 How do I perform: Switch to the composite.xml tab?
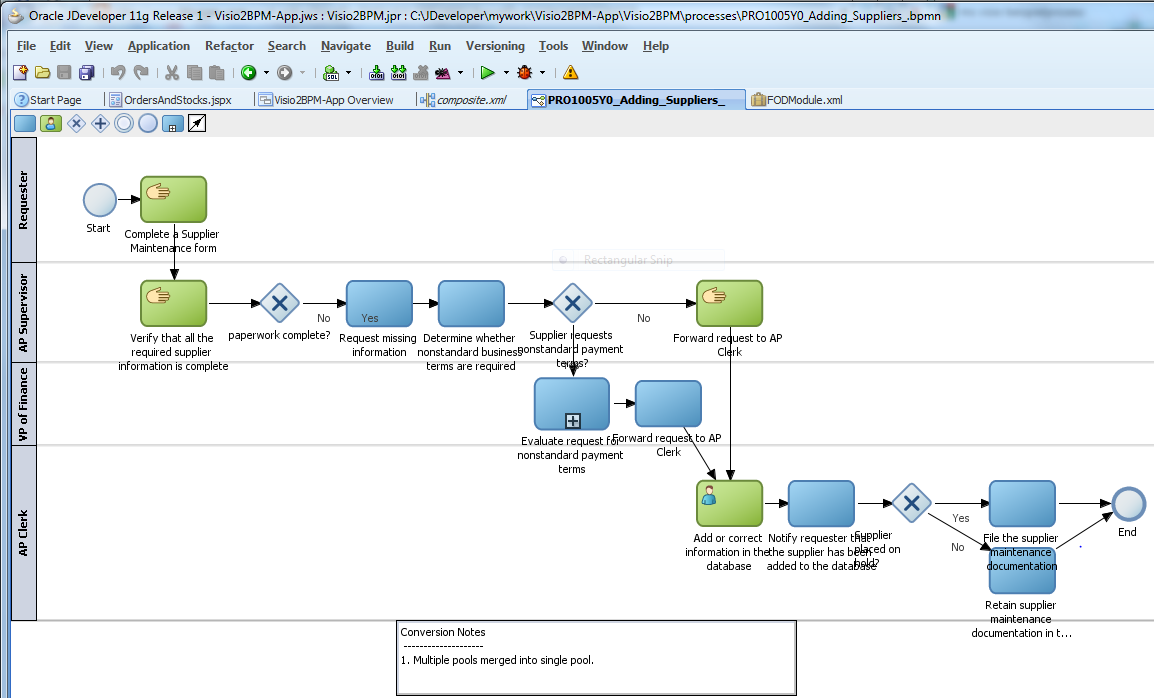click(464, 99)
